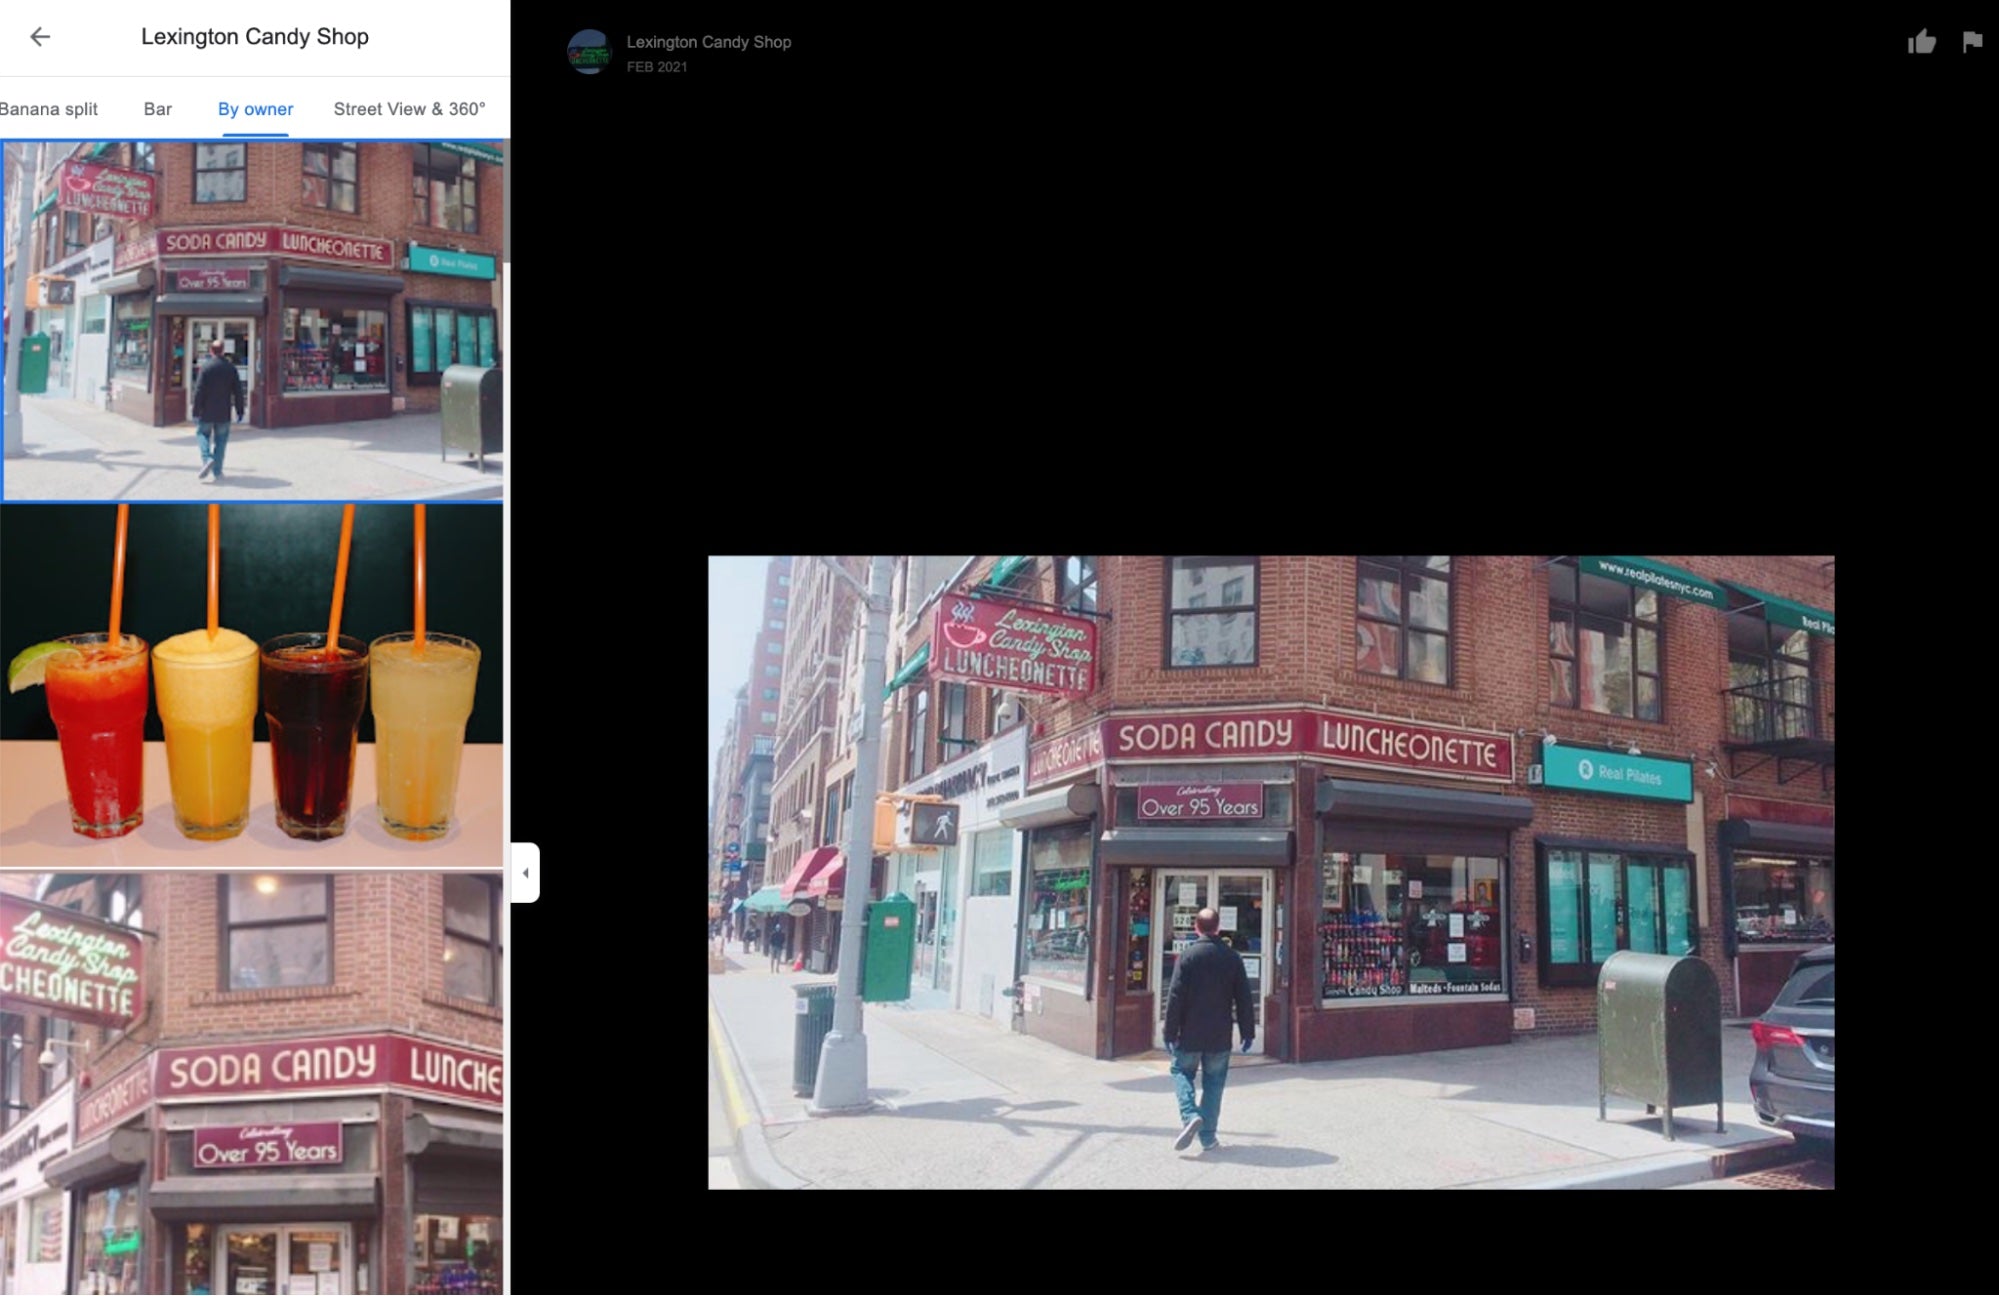Select the four colorful drinks thumbnail

(x=252, y=685)
